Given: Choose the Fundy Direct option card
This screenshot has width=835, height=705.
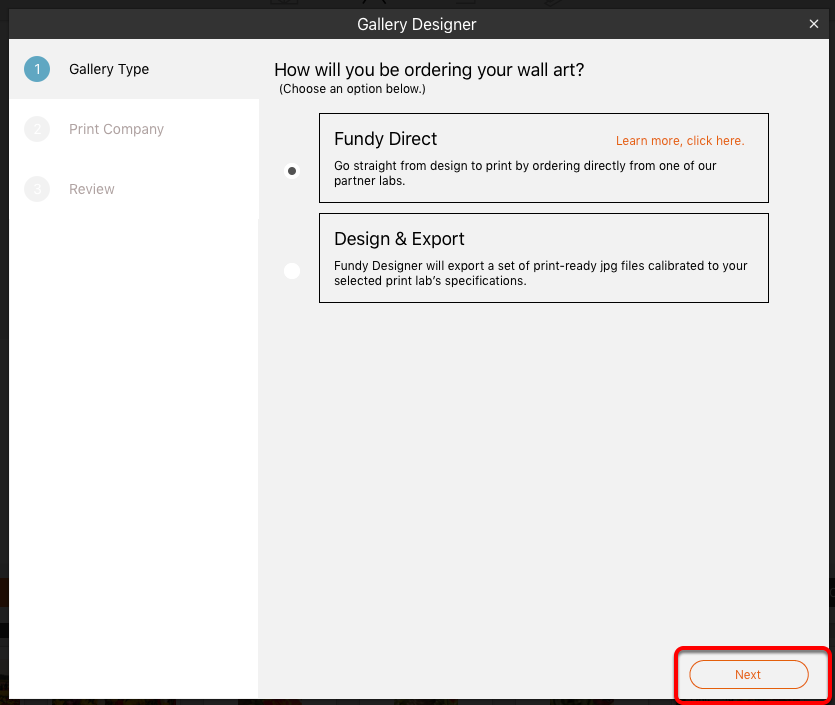Looking at the screenshot, I should [x=544, y=158].
